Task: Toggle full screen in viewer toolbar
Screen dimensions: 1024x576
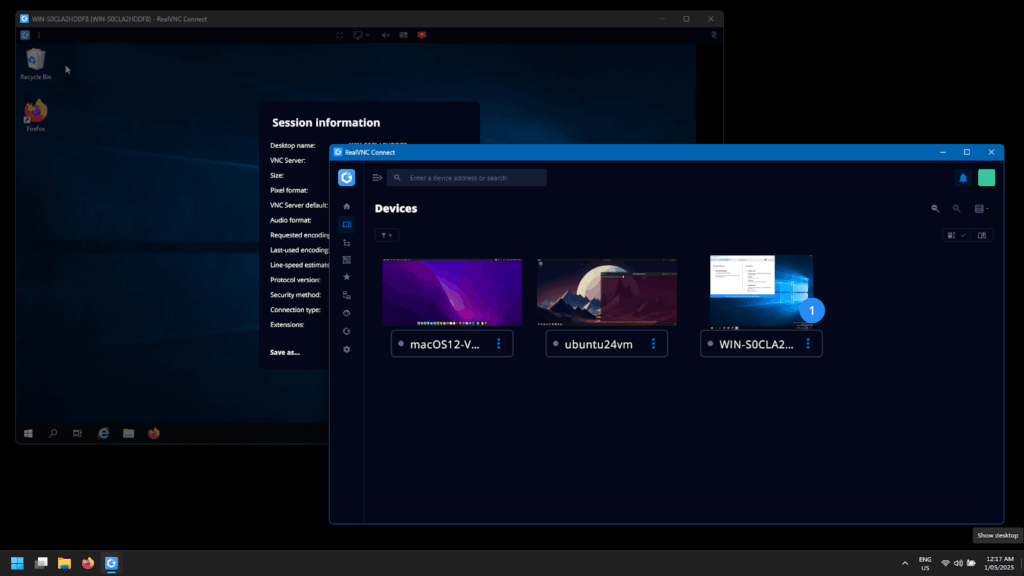Action: (x=340, y=35)
